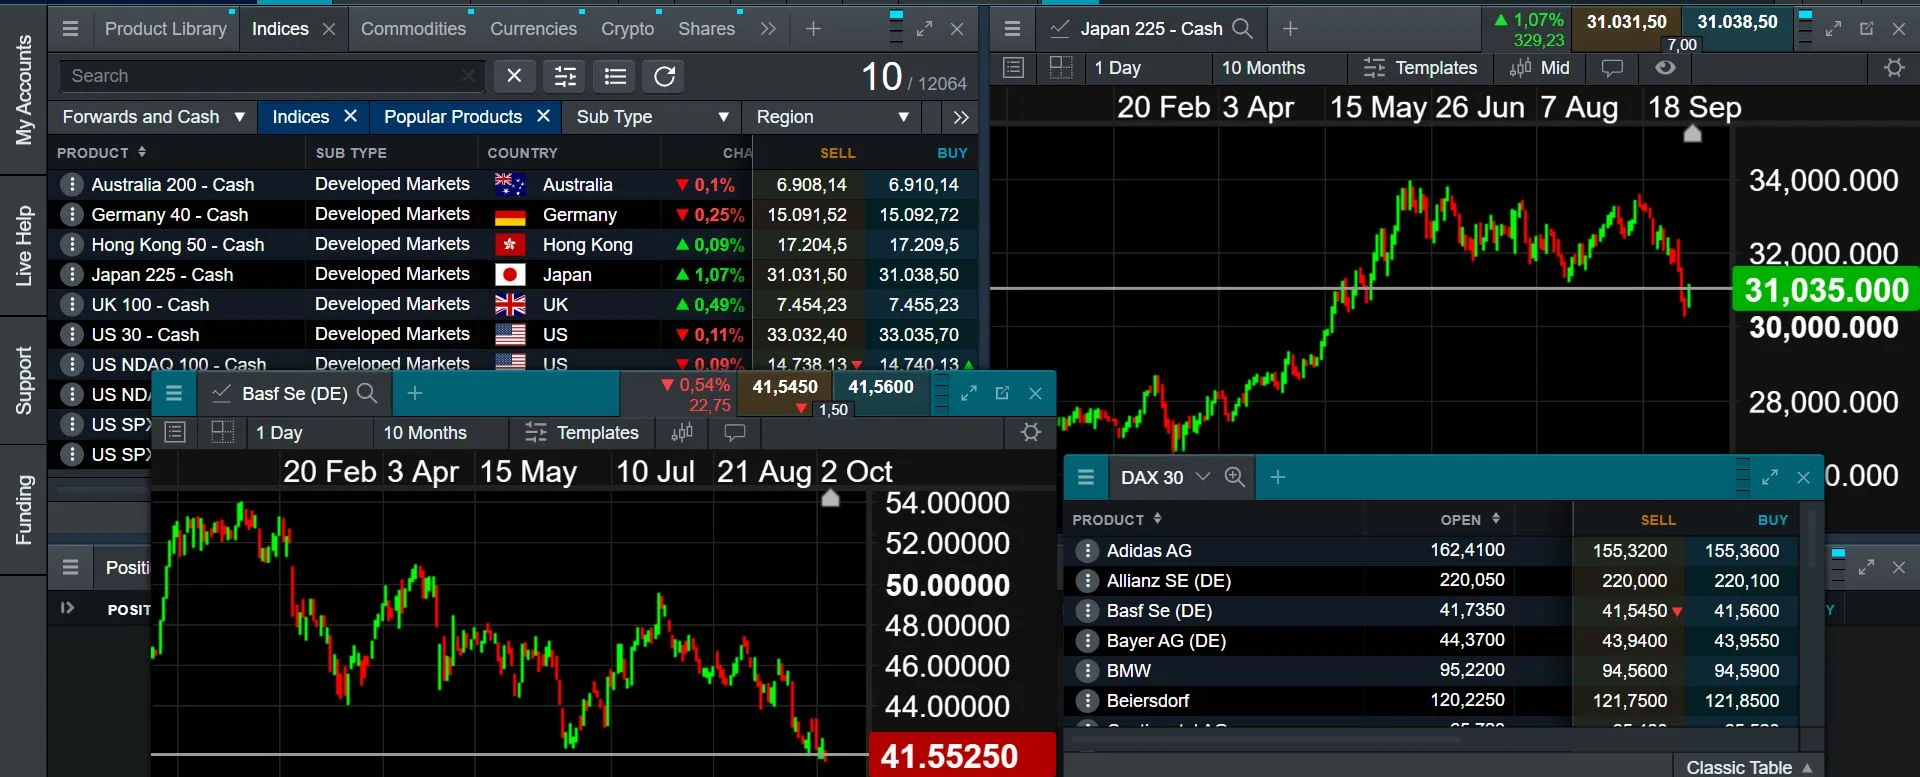This screenshot has height=777, width=1920.
Task: Open Templates on the Japan 225 chart
Action: pyautogui.click(x=1421, y=68)
